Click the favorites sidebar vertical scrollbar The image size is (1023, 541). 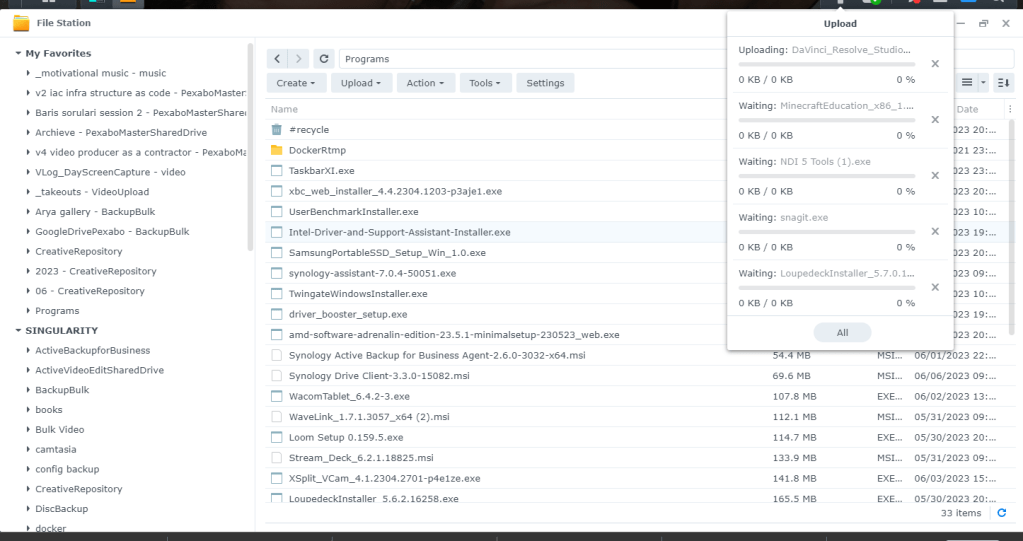point(250,147)
